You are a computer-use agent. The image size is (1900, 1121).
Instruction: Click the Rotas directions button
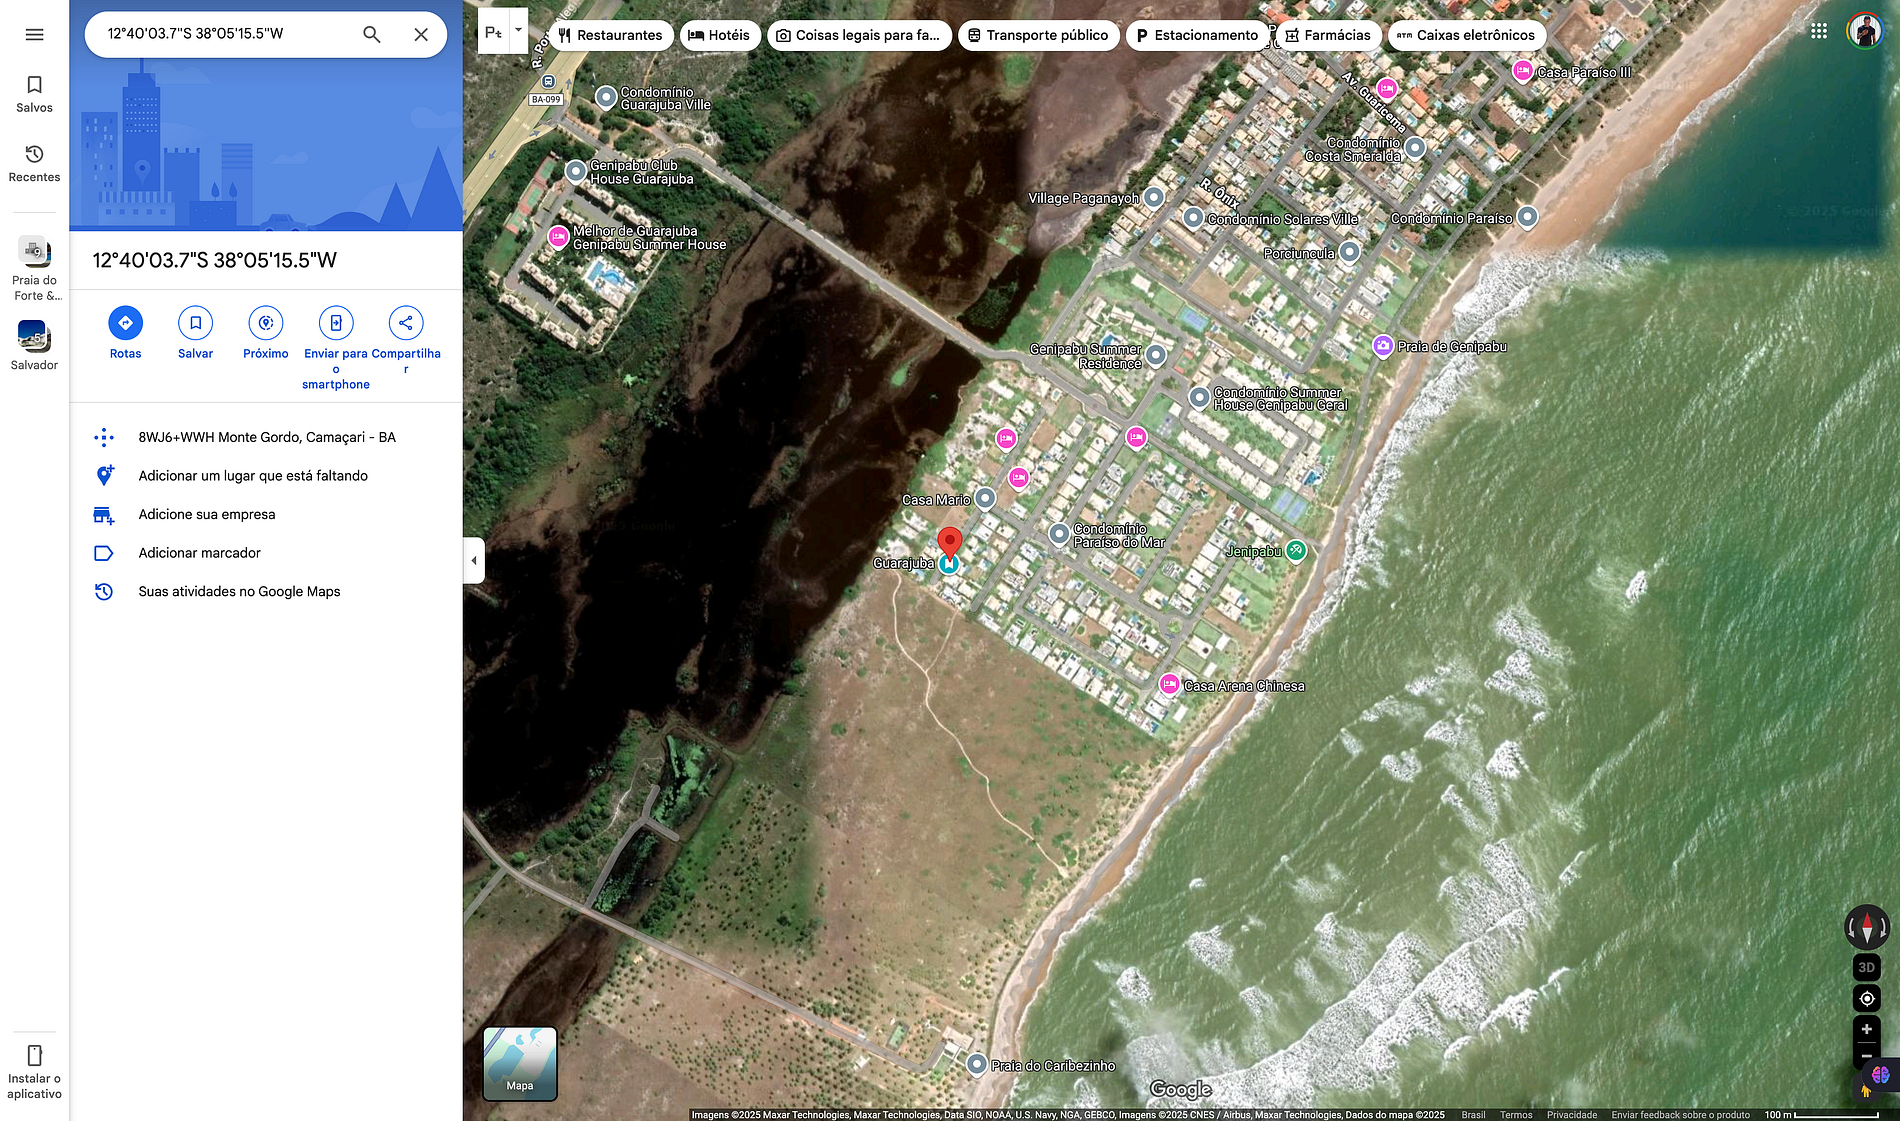125,323
